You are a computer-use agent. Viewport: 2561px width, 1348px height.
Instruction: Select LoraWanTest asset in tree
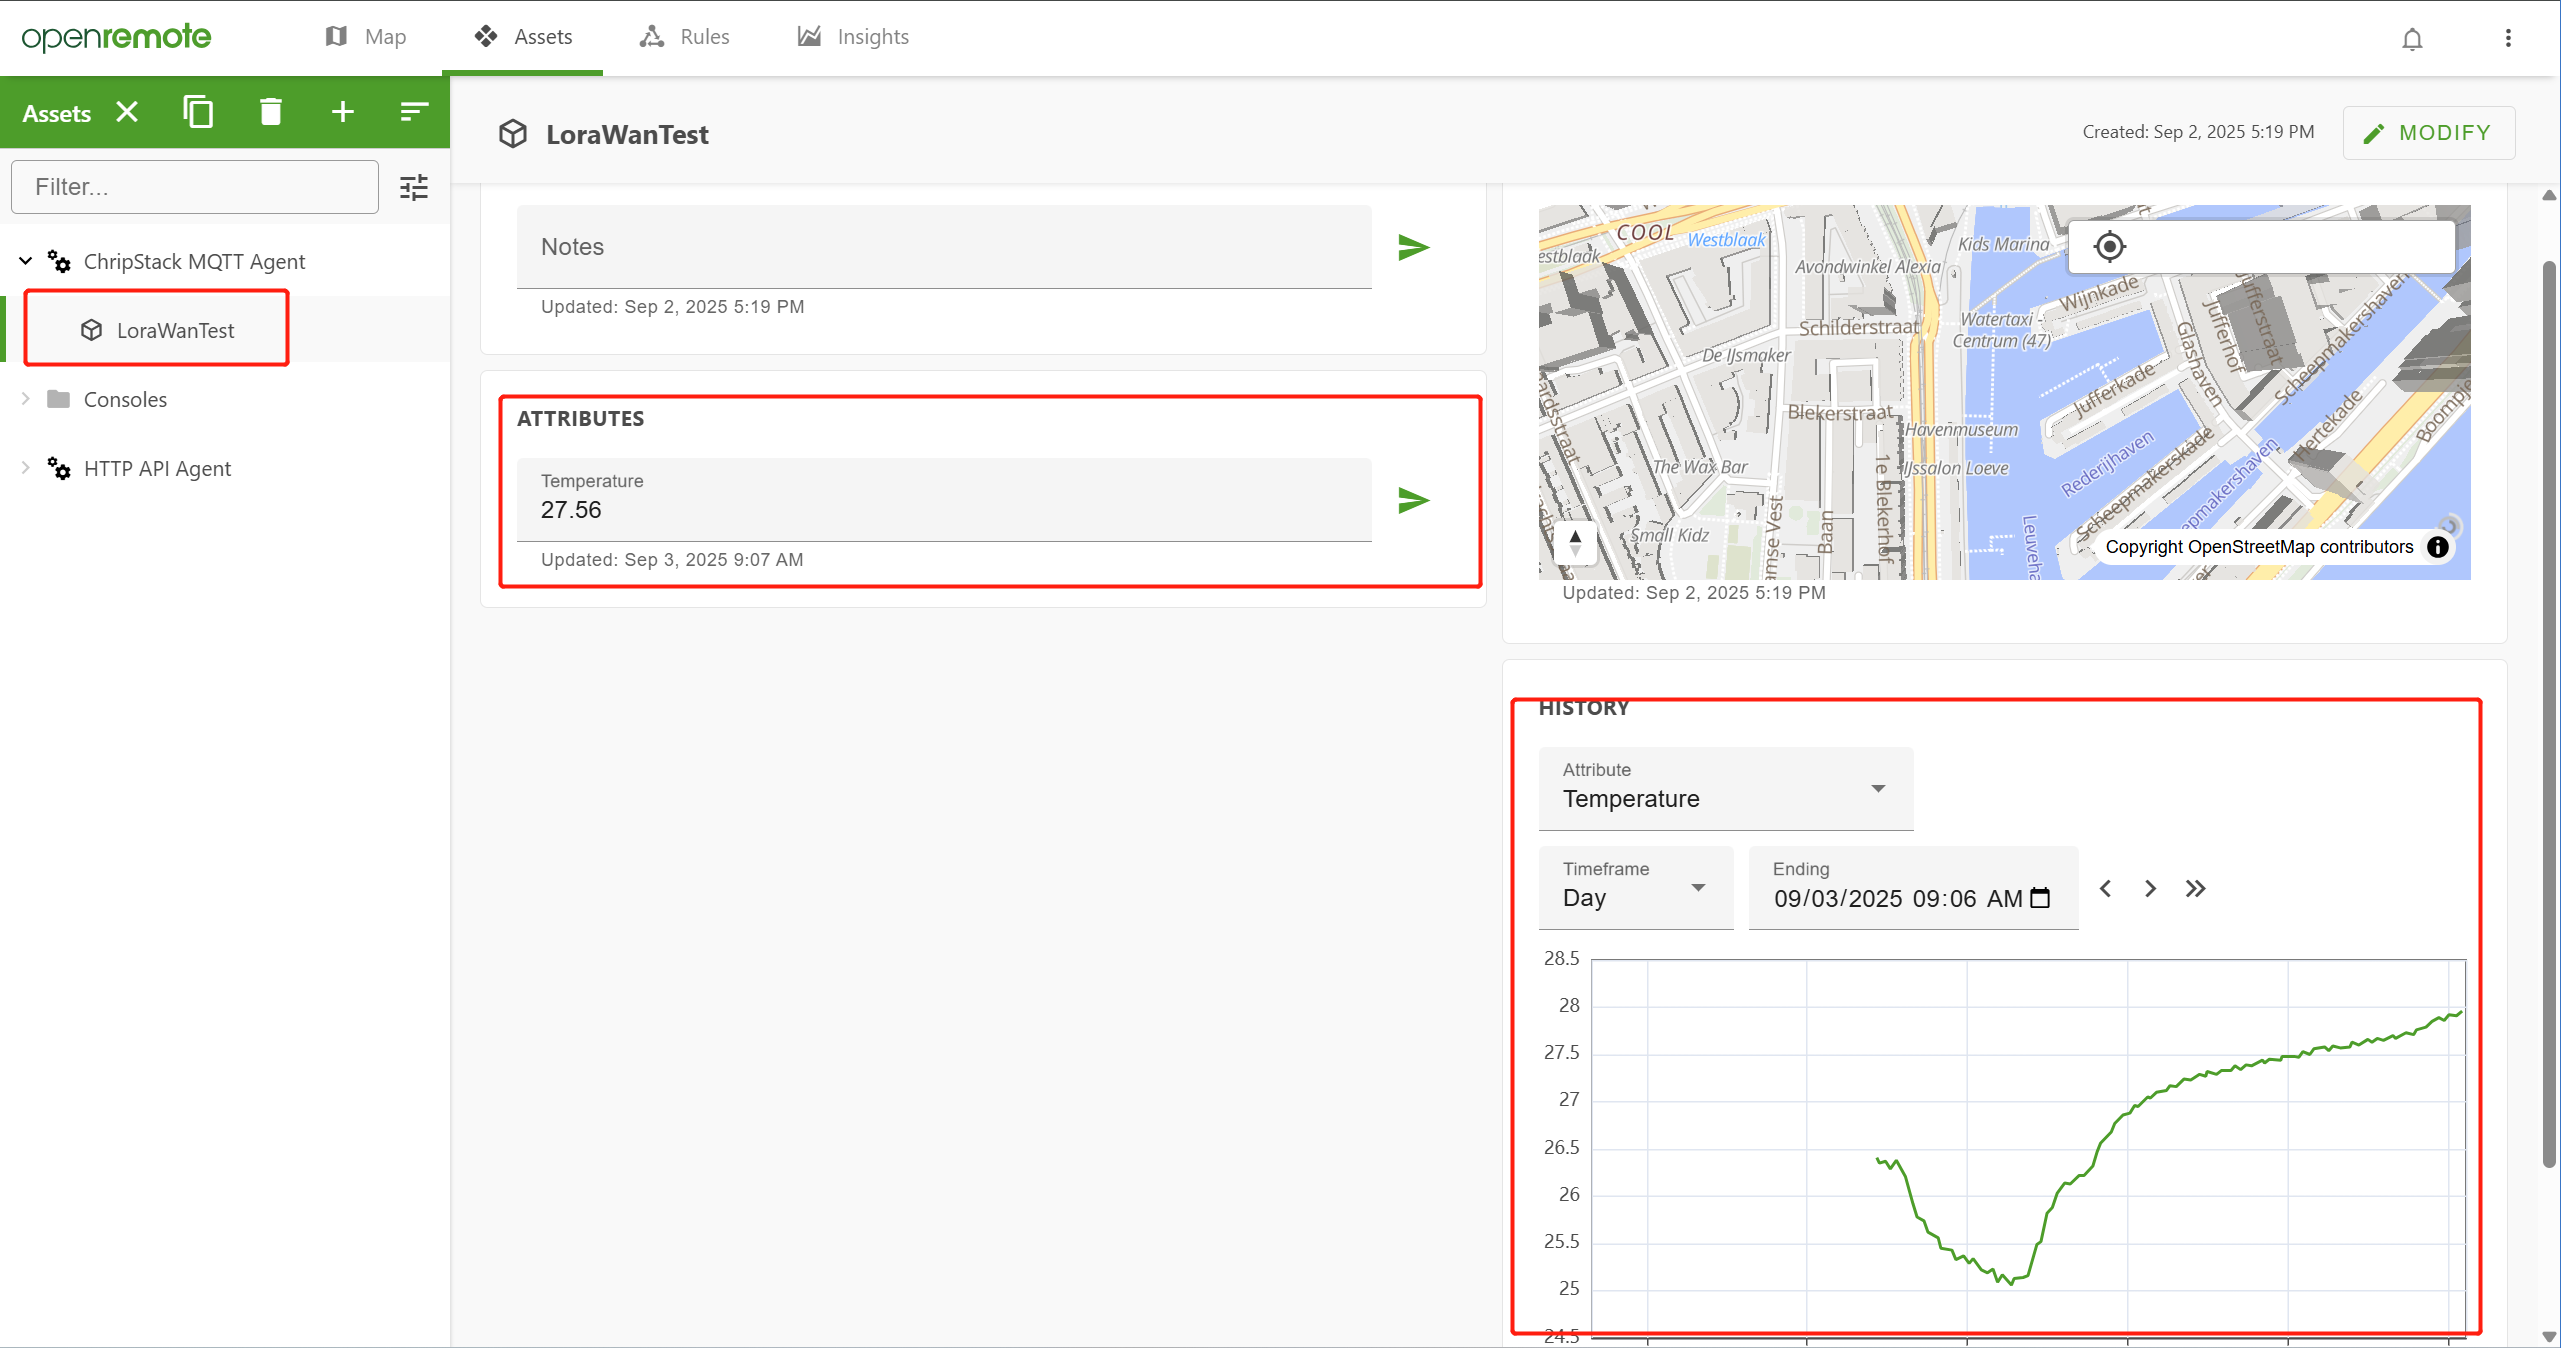pyautogui.click(x=176, y=330)
